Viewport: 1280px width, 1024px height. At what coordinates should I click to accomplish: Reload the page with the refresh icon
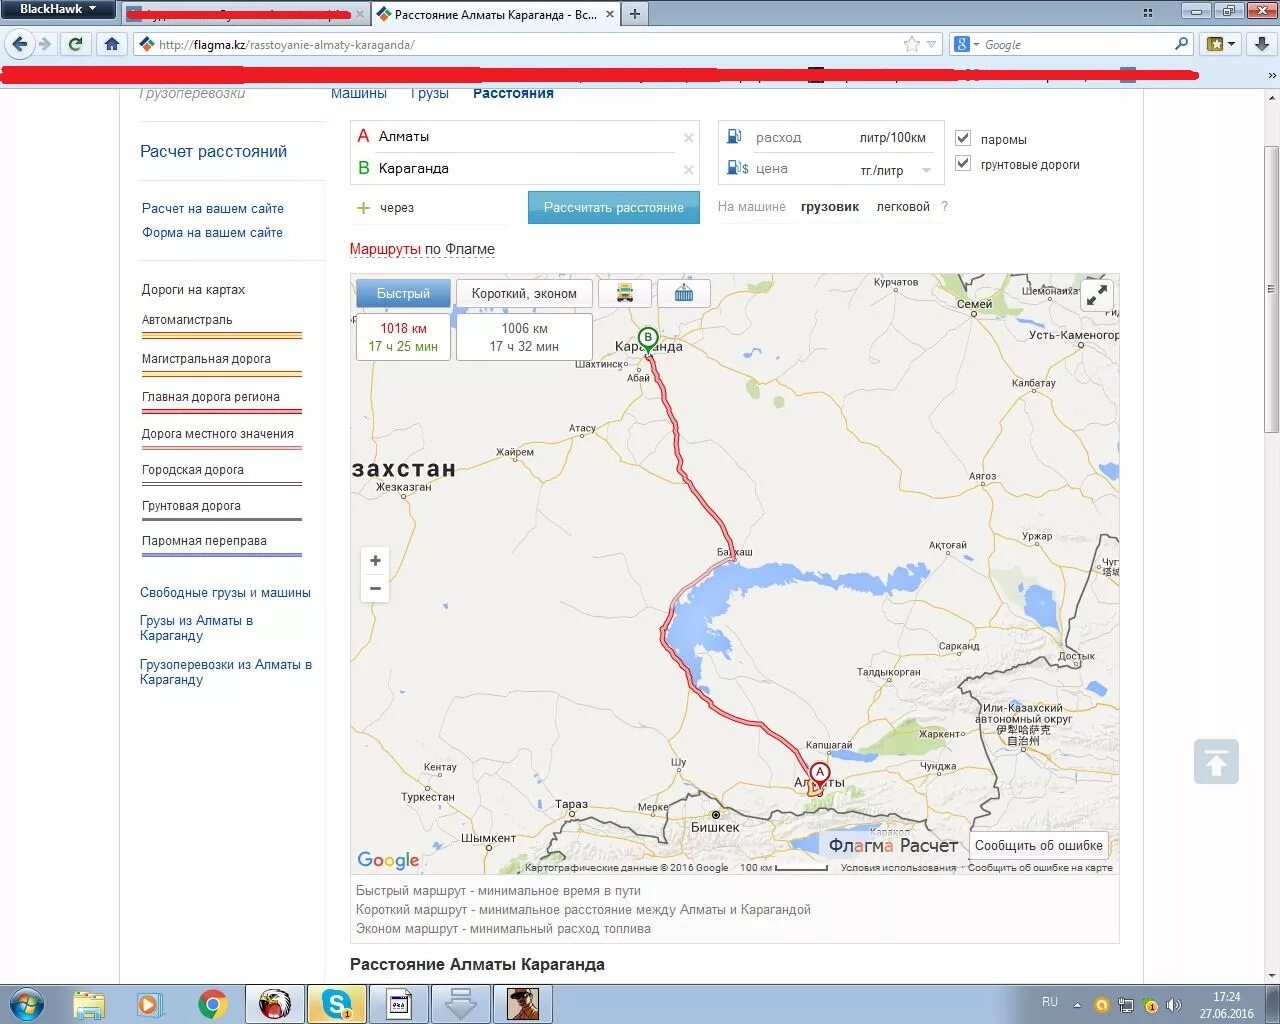point(75,44)
